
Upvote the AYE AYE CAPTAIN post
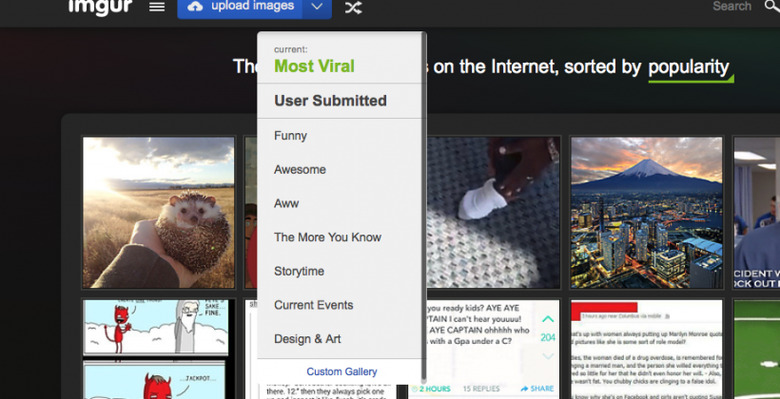coord(548,319)
